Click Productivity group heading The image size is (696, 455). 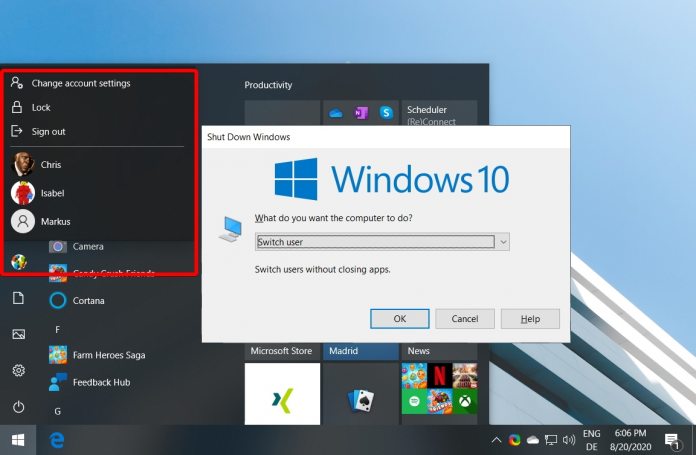pyautogui.click(x=268, y=85)
